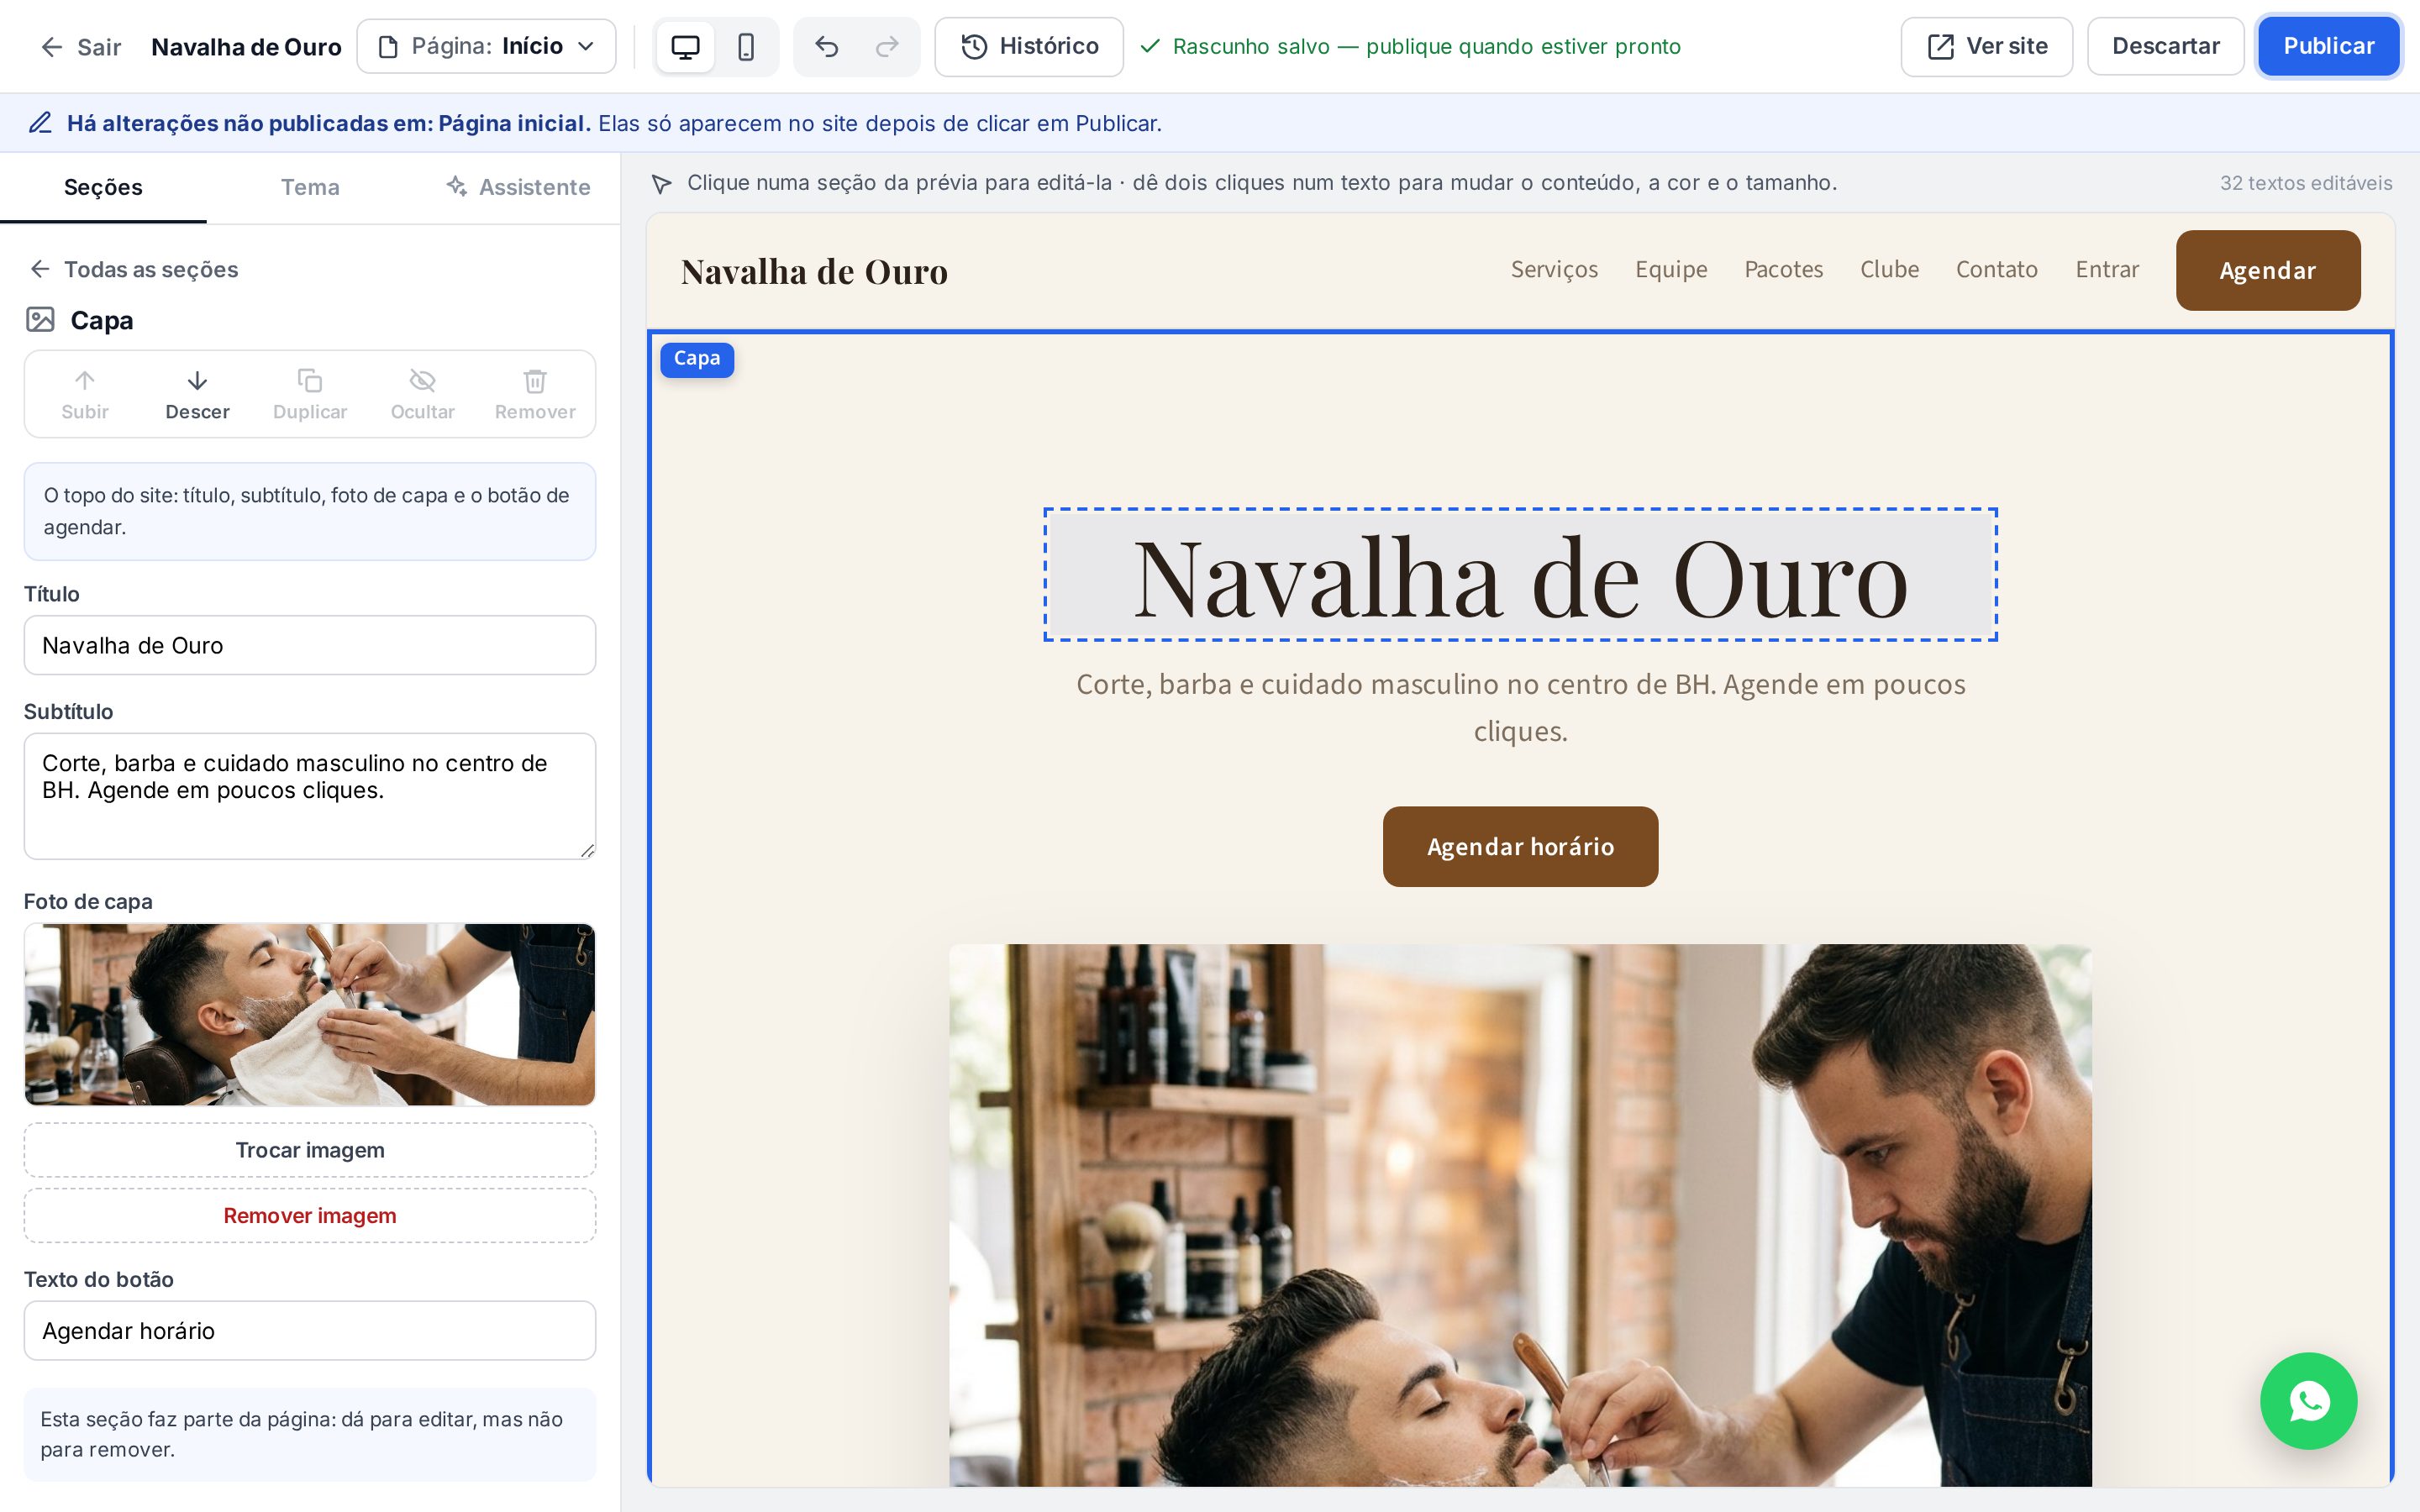Click the Contato nav link in preview

coord(1996,269)
